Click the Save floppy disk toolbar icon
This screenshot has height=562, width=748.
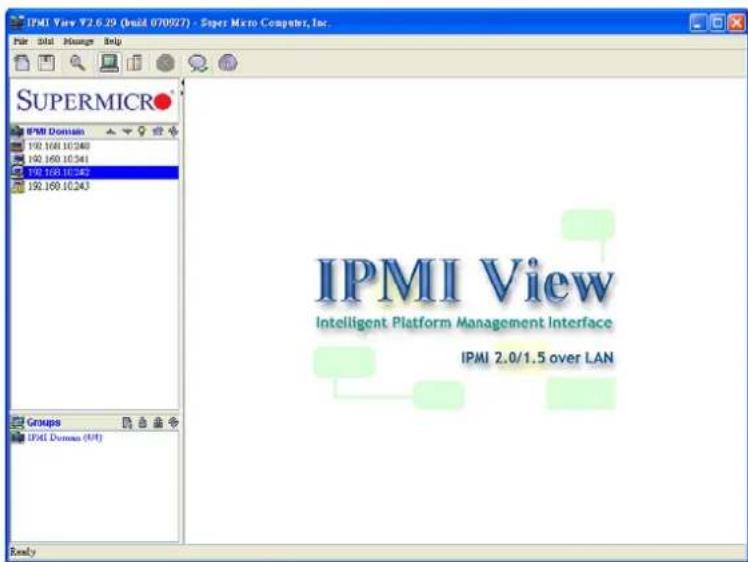[x=46, y=63]
